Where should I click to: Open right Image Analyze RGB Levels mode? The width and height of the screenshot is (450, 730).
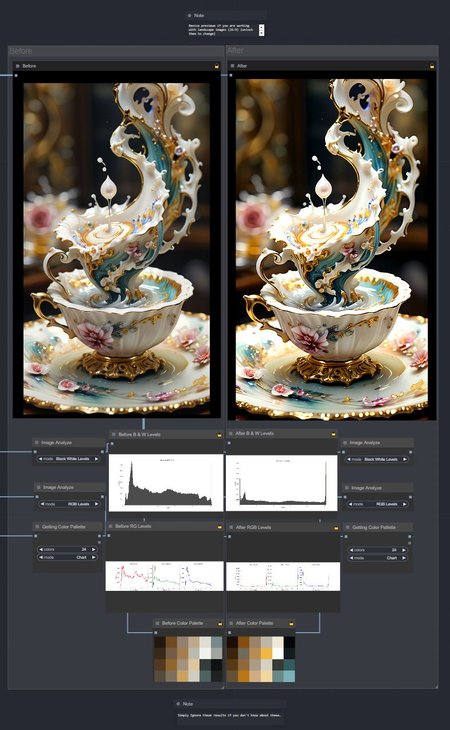pos(376,504)
